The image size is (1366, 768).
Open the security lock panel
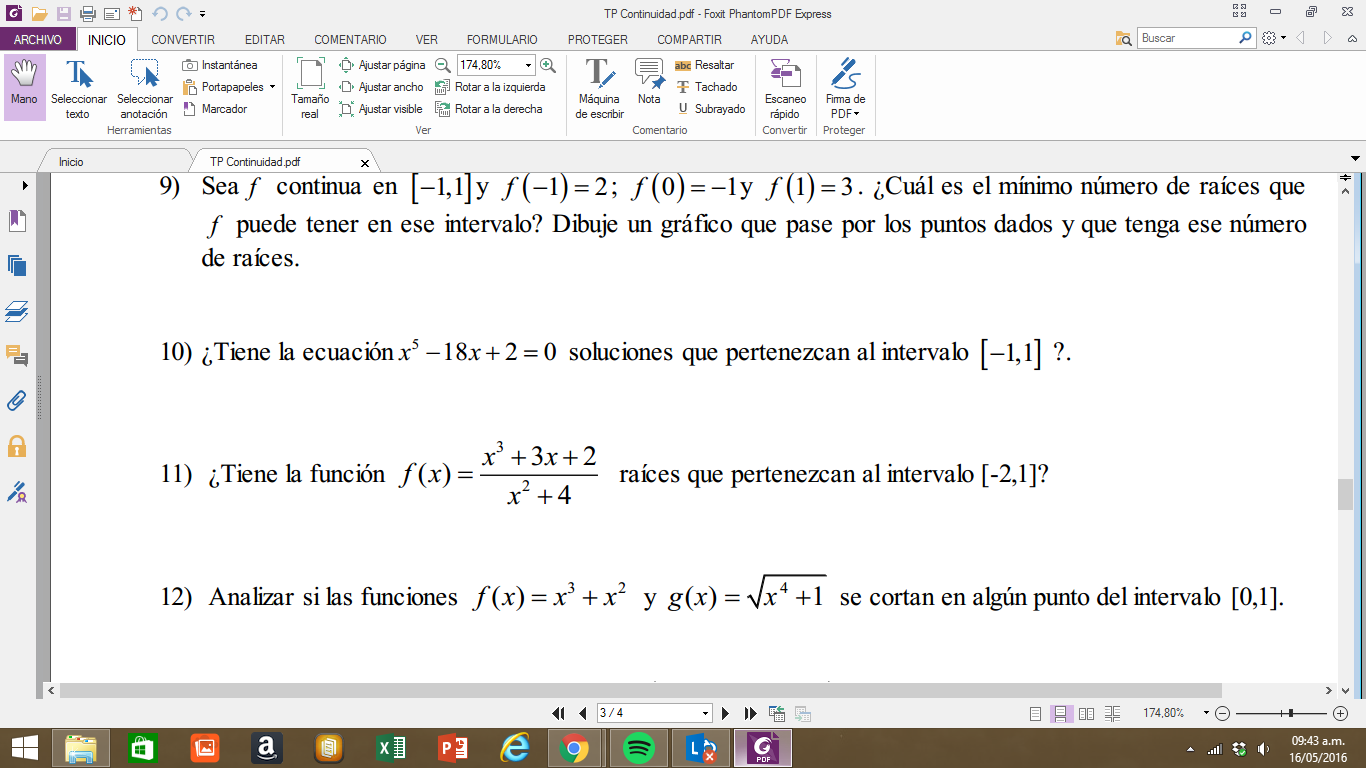(17, 446)
